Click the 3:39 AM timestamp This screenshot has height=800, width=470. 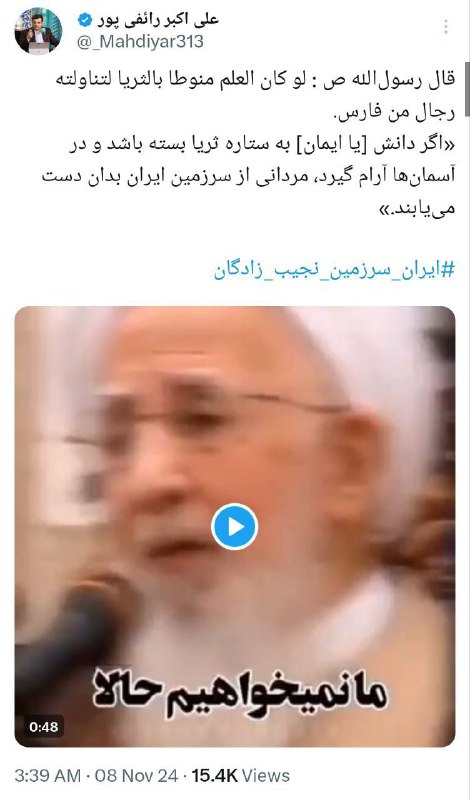click(48, 776)
